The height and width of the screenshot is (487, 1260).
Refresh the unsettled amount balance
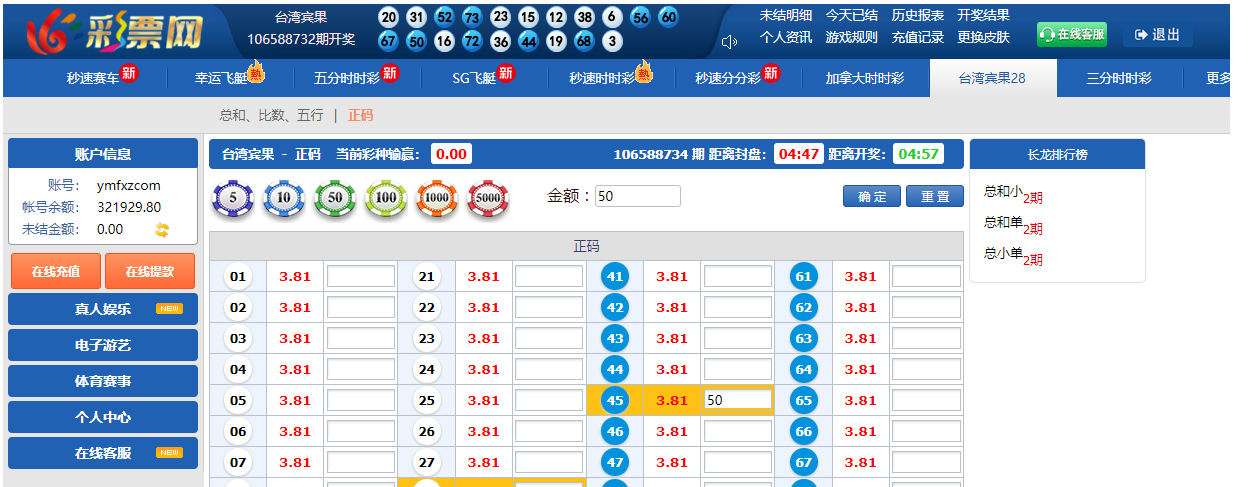pos(162,230)
